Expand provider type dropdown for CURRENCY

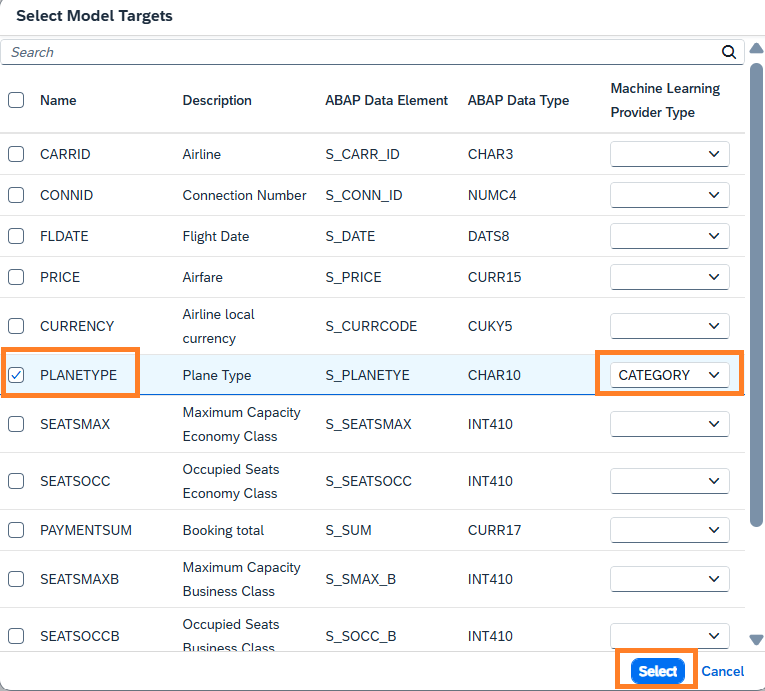coord(669,326)
